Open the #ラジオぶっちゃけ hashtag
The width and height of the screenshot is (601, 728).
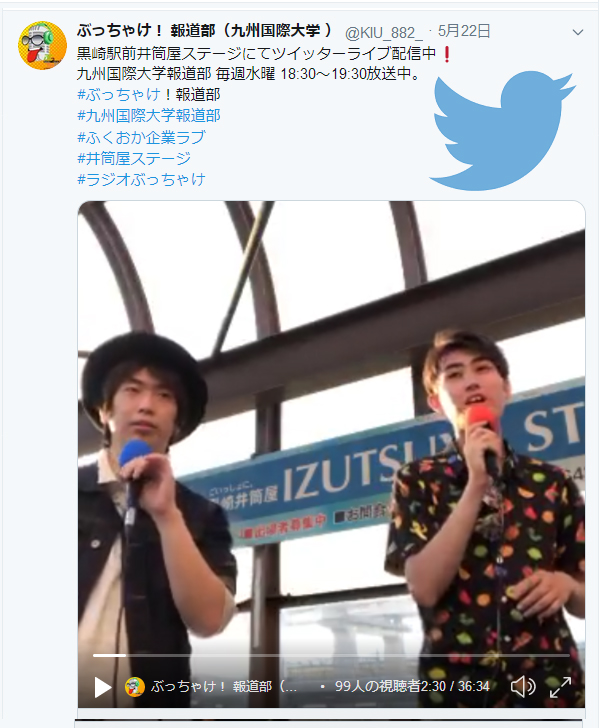(141, 179)
